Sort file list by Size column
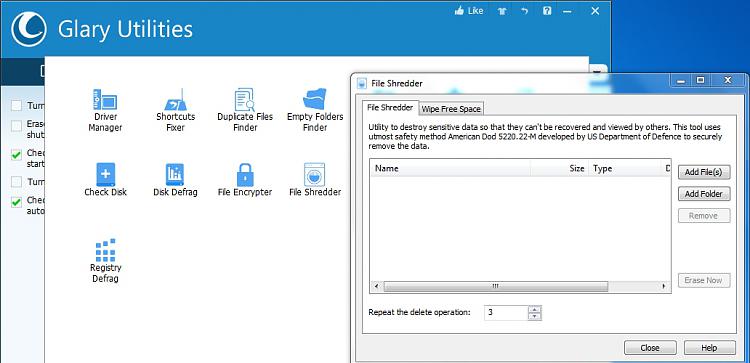Screen dimensions: 750x363 click(560, 168)
